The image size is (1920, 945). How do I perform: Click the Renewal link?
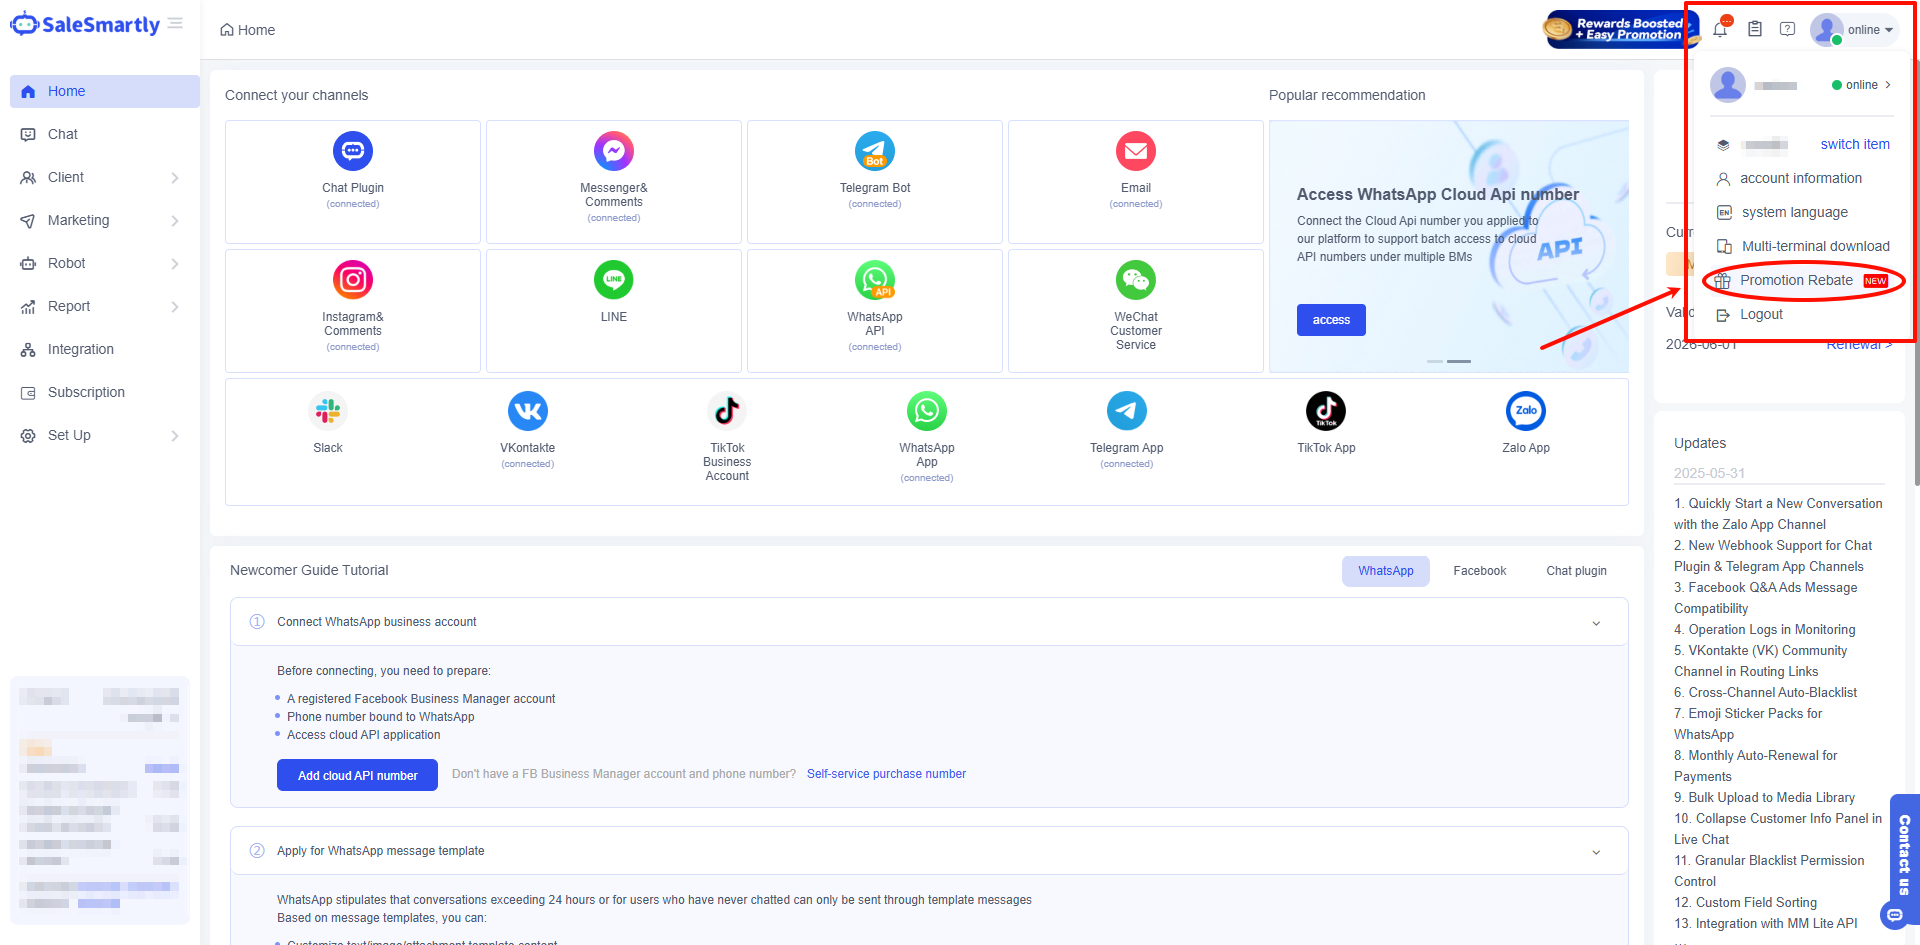coord(1859,345)
